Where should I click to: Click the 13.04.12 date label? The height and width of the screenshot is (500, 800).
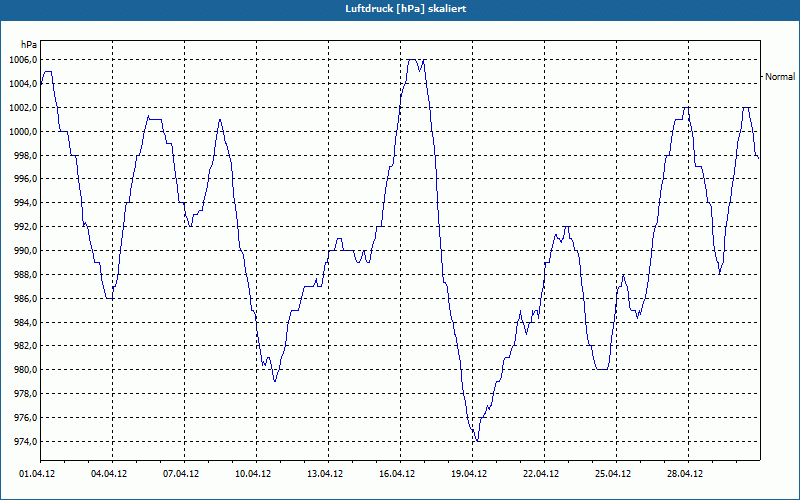pyautogui.click(x=325, y=474)
